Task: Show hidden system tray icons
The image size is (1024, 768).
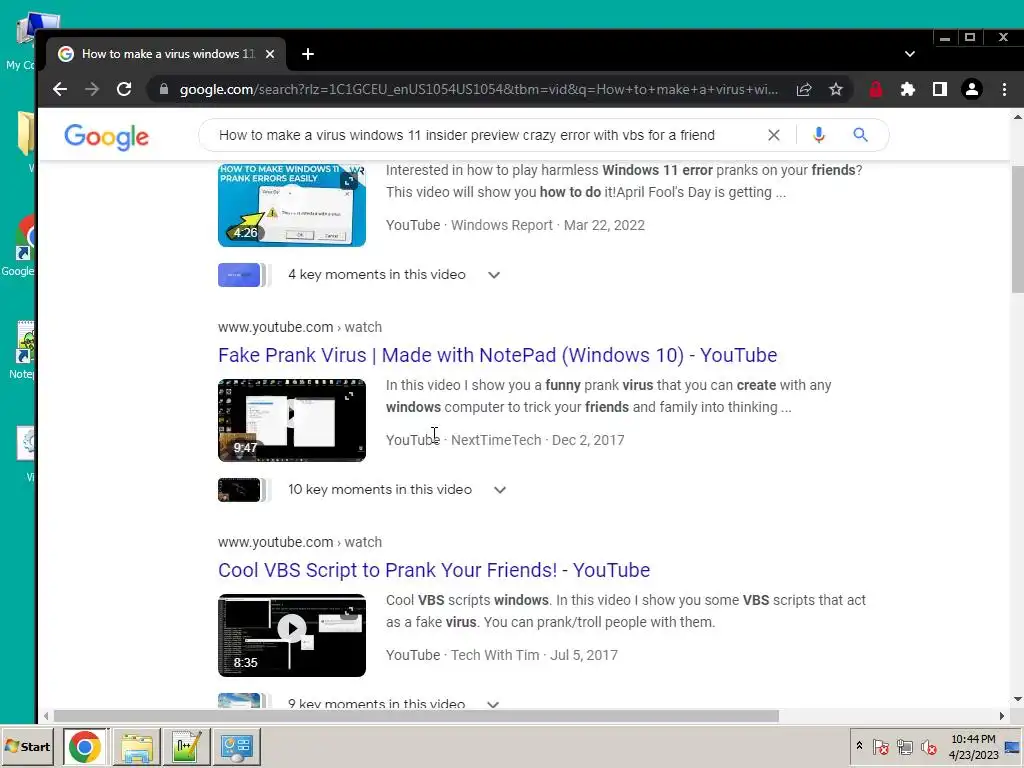Action: (859, 746)
